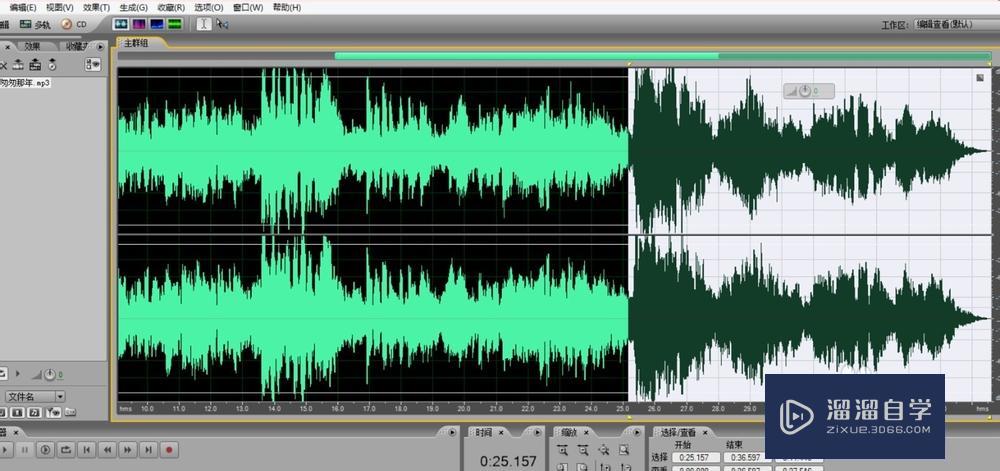This screenshot has height=471, width=1000.
Task: Open the files panel options arrow menu
Action: click(x=100, y=47)
